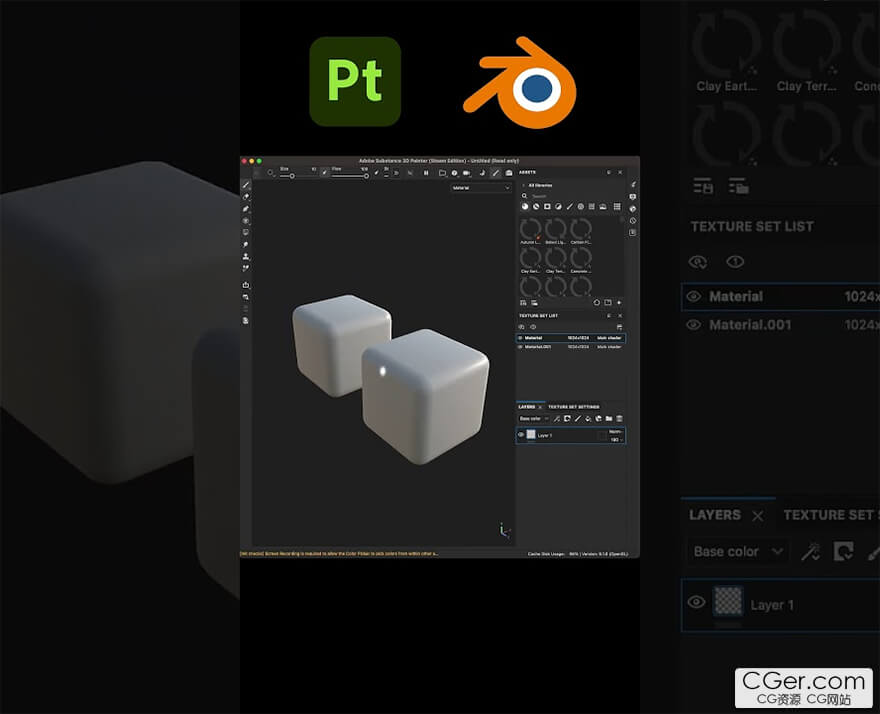Hide Layer 1 using its eye icon
The height and width of the screenshot is (714, 880).
pyautogui.click(x=521, y=434)
